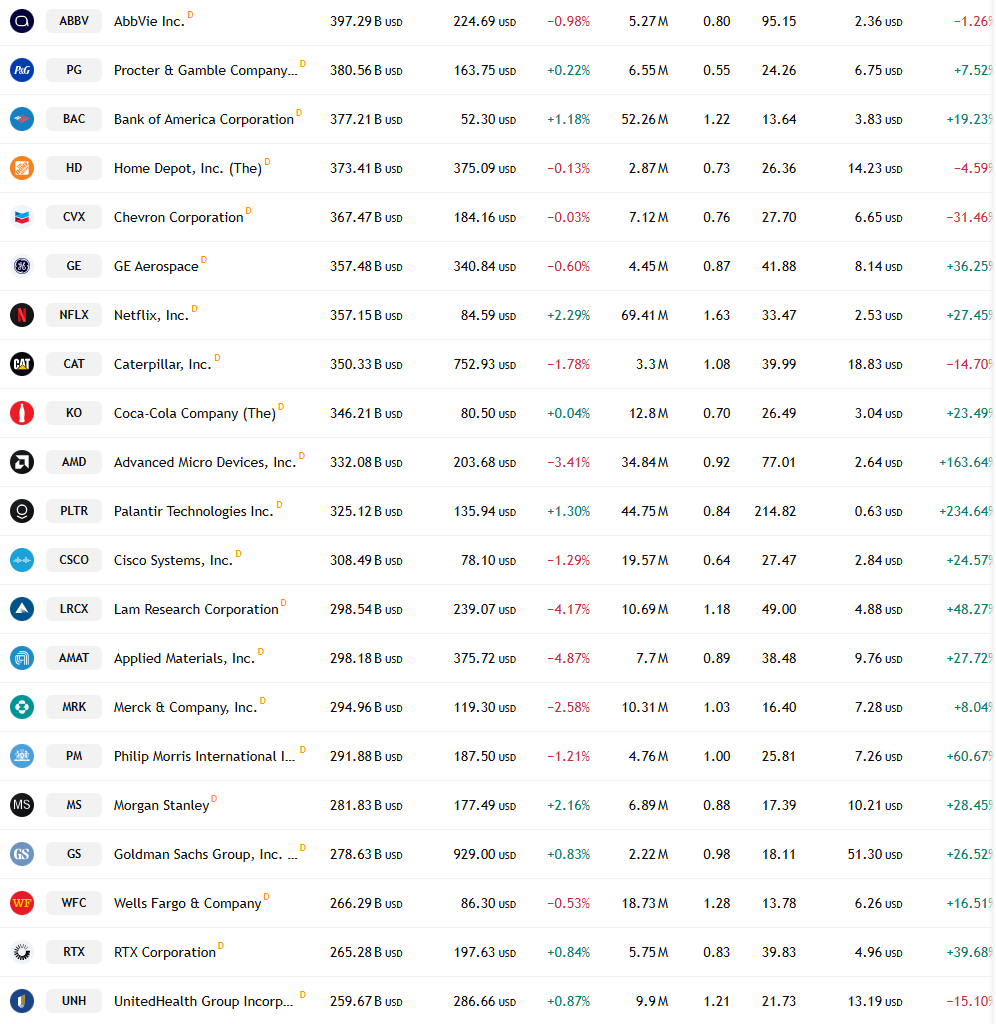Click the Wells Fargo logo icon
996x1024 pixels.
pos(22,903)
